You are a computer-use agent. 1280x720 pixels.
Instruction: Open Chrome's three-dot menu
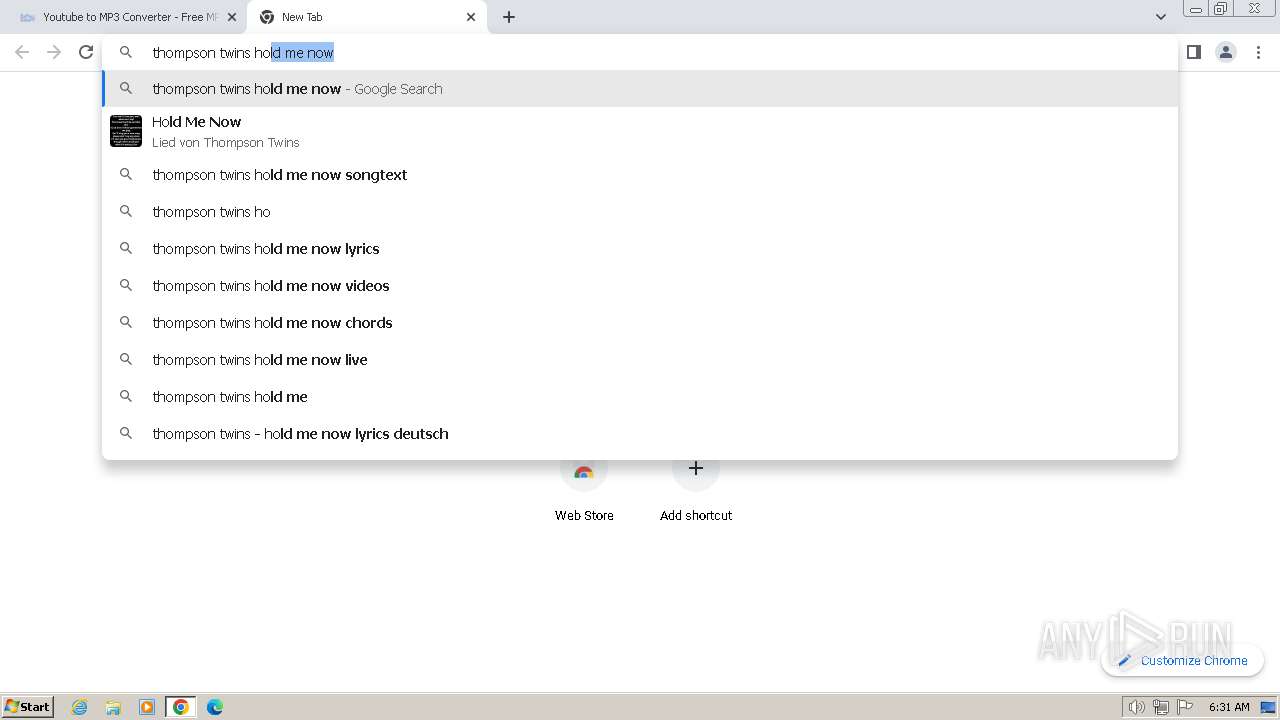(1258, 52)
